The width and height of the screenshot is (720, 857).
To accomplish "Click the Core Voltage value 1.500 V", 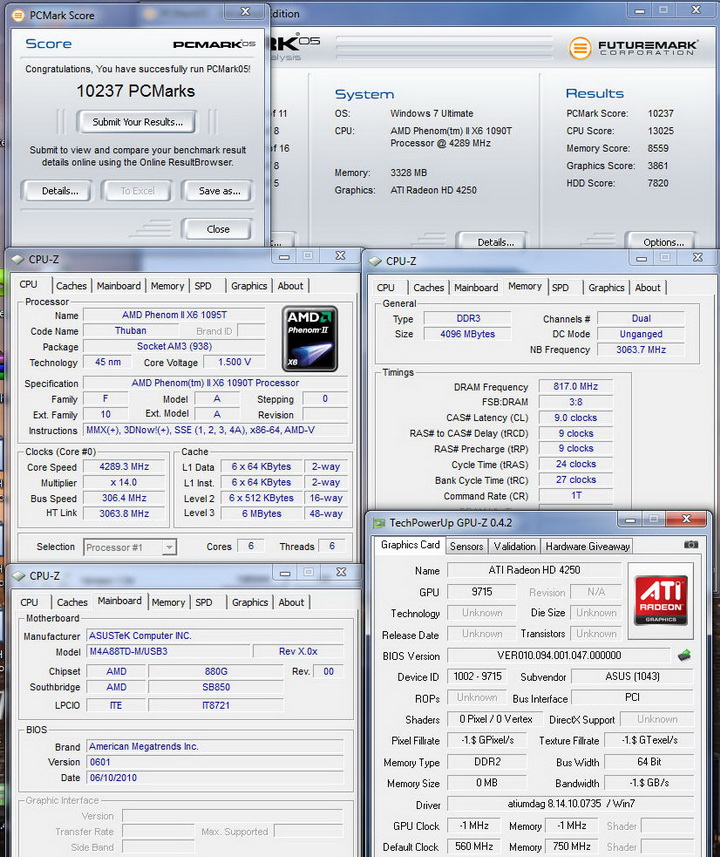I will tap(235, 362).
